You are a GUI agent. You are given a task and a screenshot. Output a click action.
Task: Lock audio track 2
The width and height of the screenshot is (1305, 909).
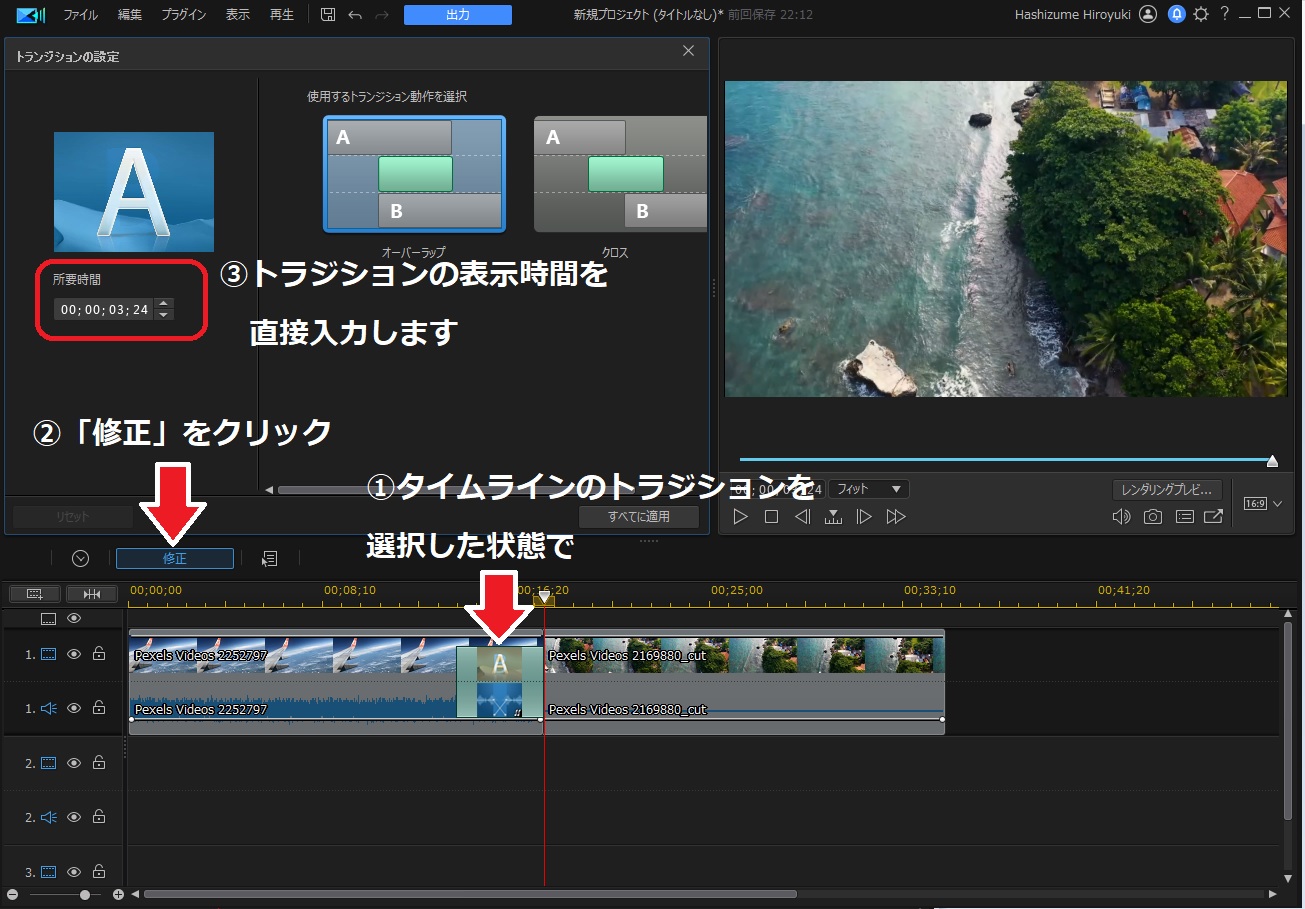pos(99,817)
